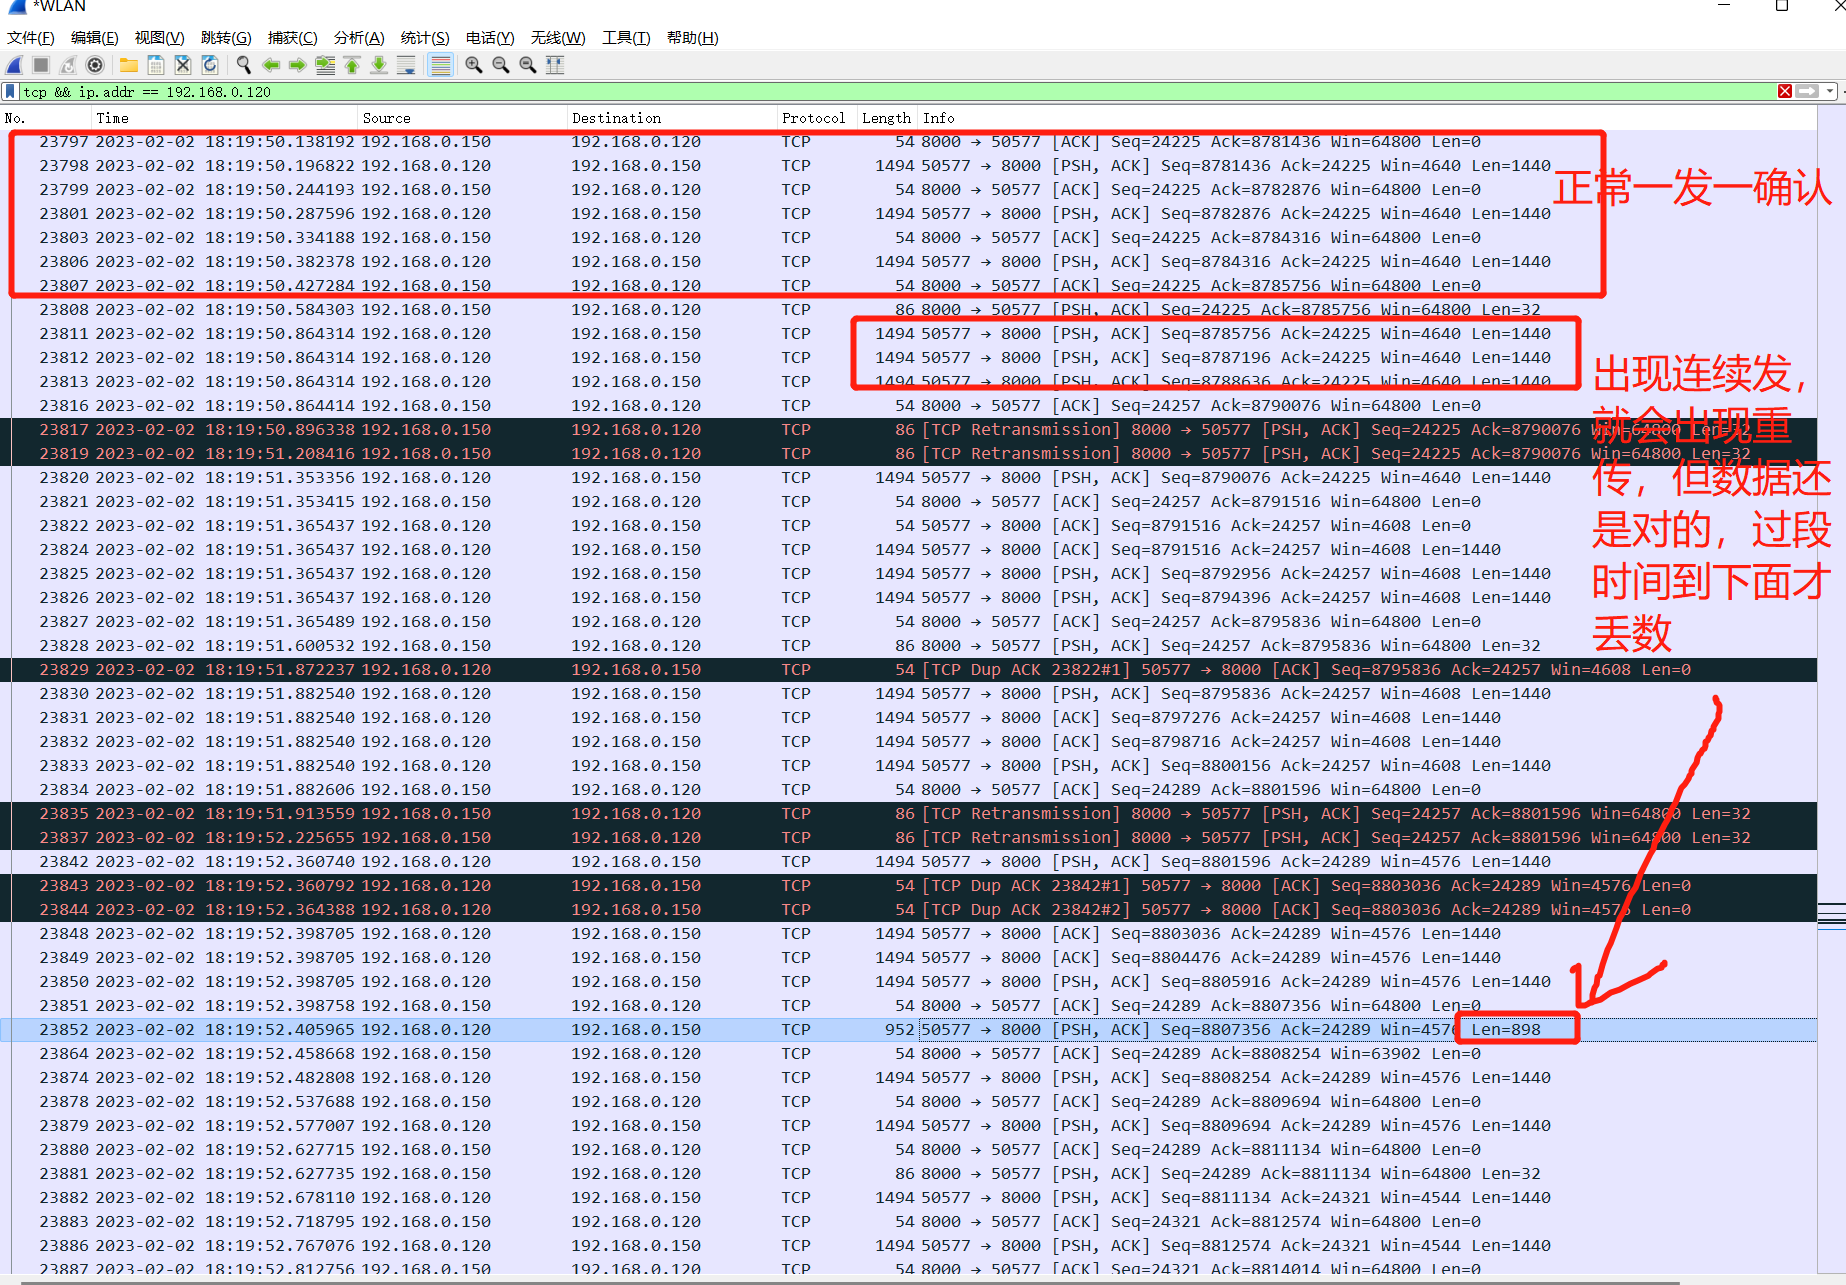Viewport: 1846px width, 1285px height.
Task: Go back in packet history
Action: click(x=271, y=65)
